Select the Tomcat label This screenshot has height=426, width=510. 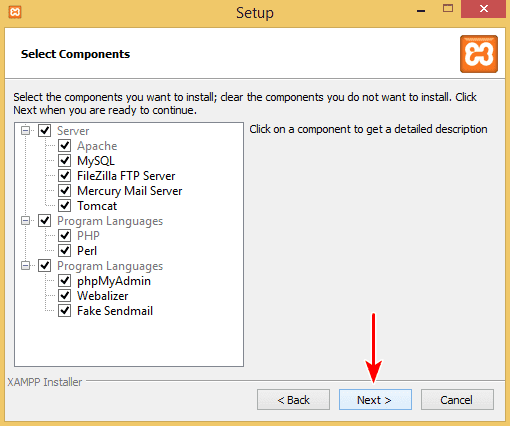pos(97,206)
